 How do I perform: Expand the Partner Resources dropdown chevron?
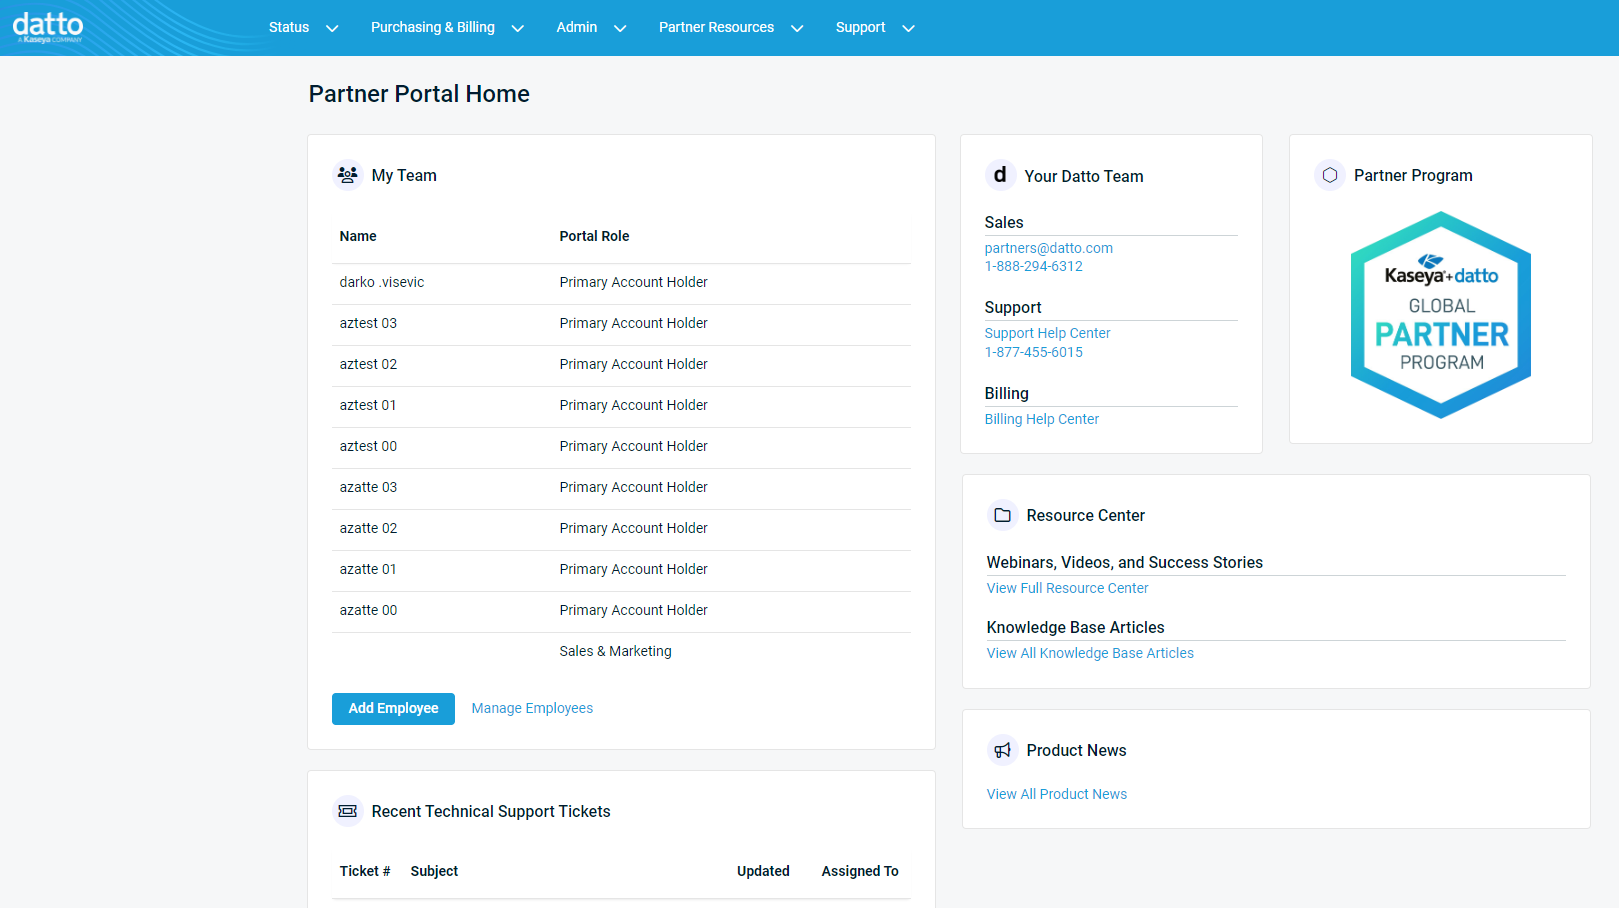point(797,28)
